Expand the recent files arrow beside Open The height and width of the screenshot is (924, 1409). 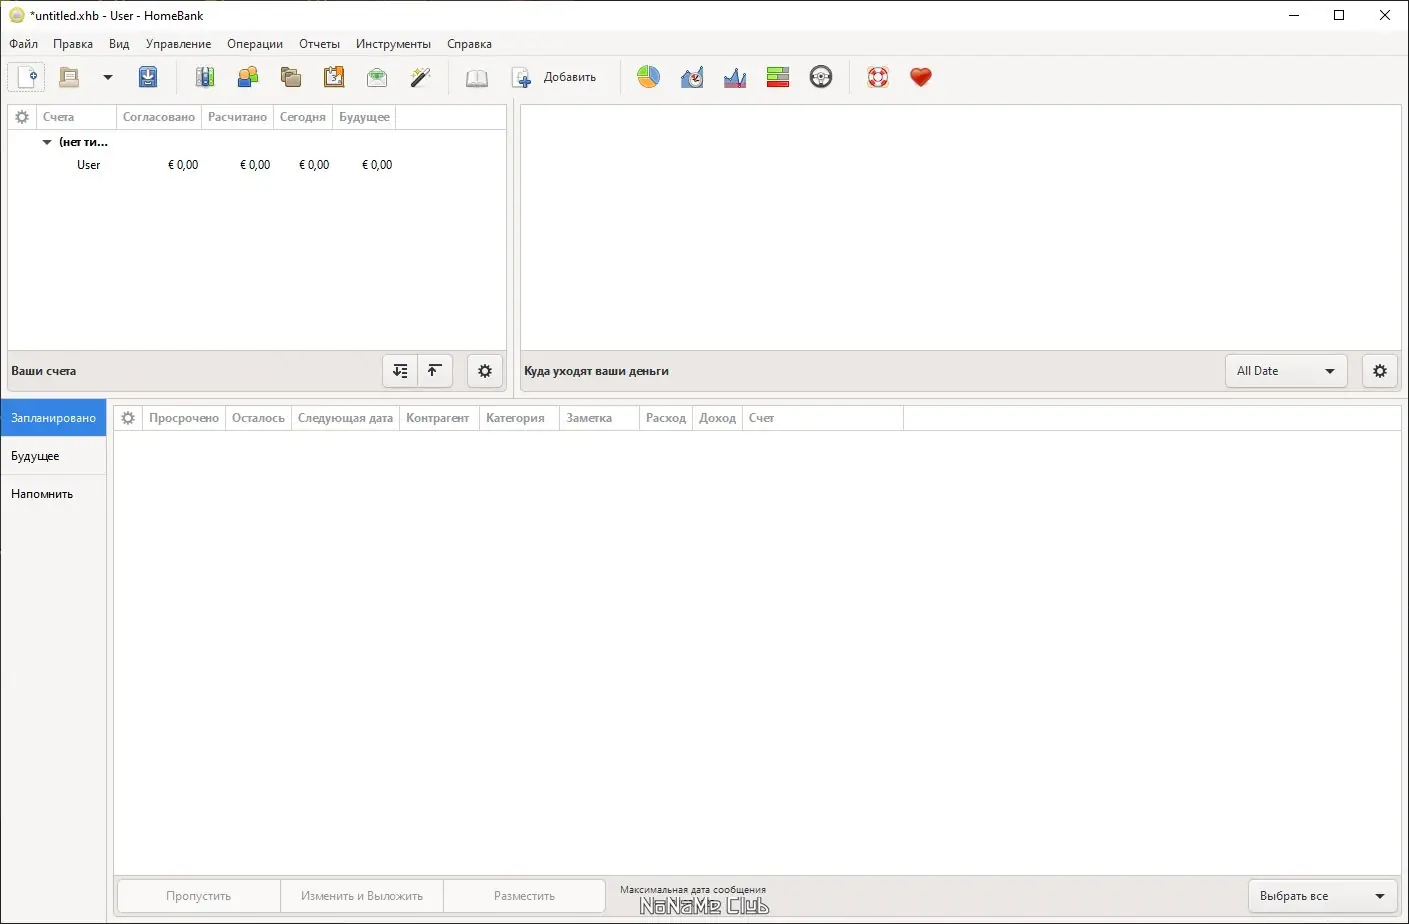tap(108, 77)
